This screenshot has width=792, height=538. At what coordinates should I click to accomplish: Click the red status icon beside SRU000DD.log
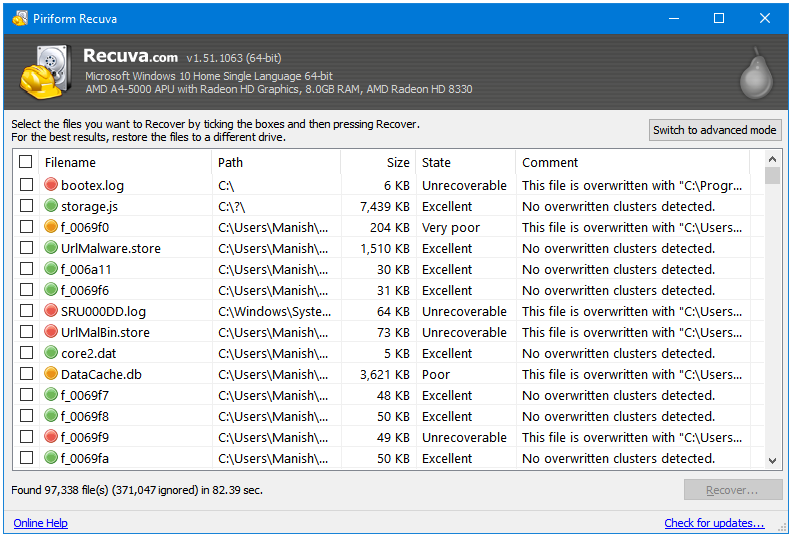tap(51, 310)
